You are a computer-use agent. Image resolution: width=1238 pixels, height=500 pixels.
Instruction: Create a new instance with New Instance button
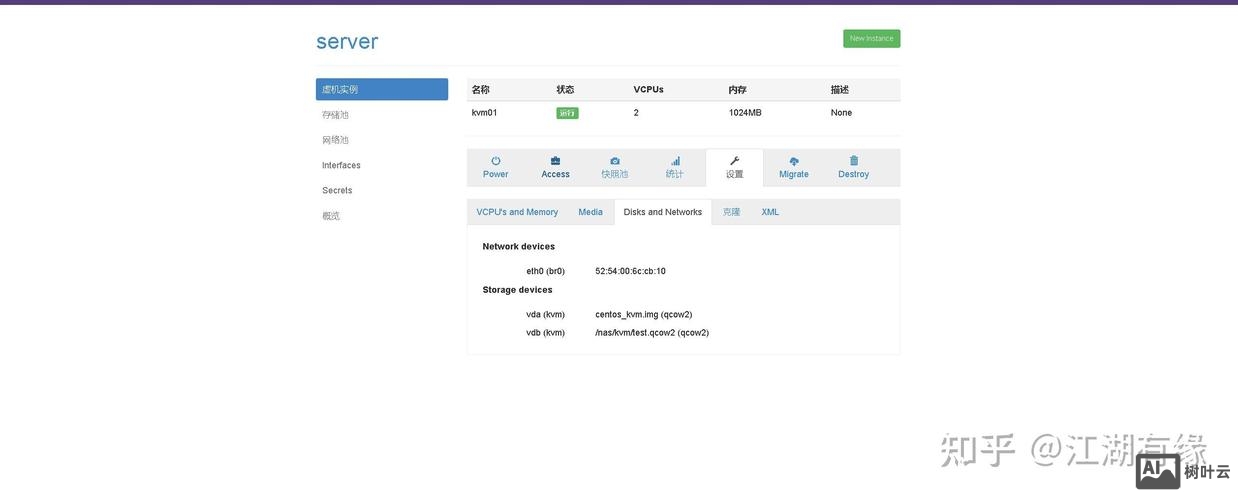point(871,39)
